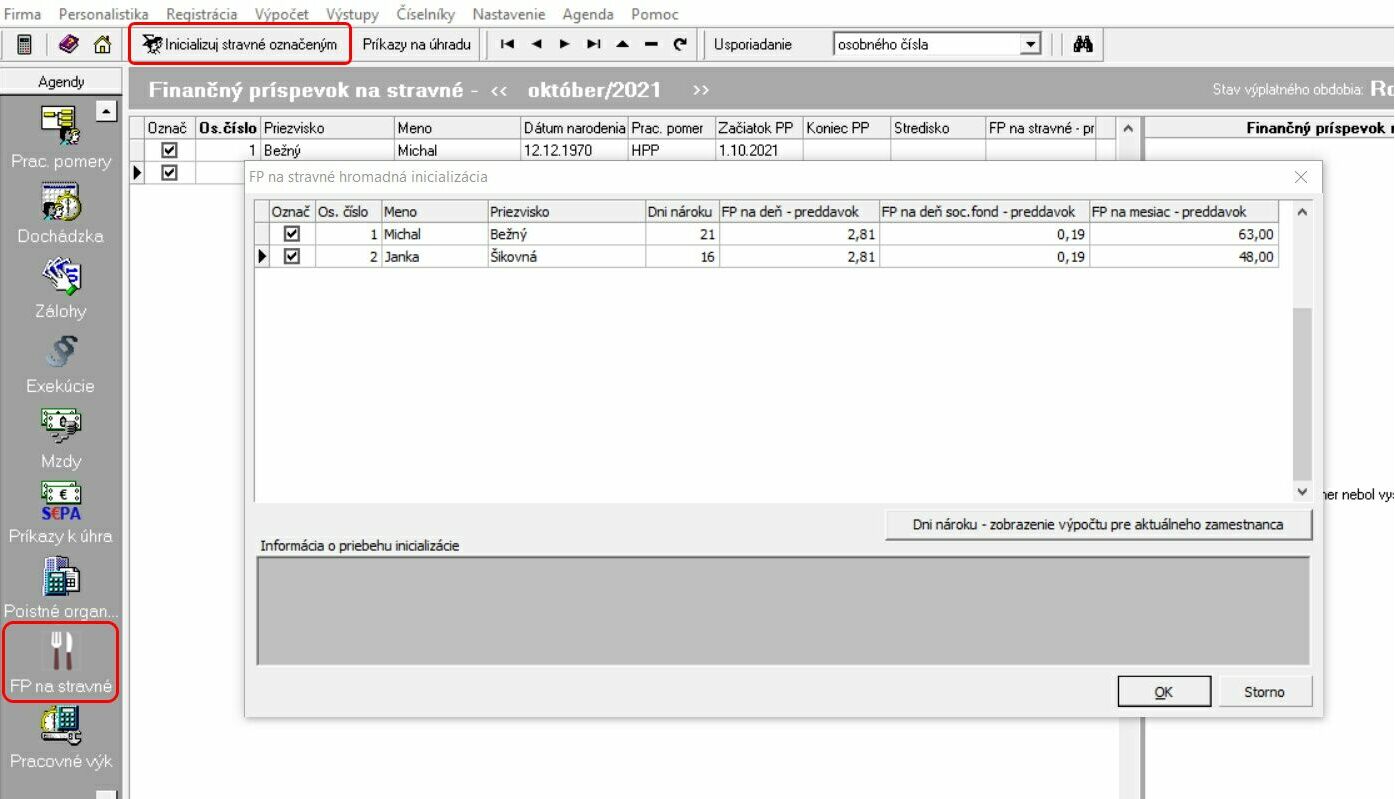Select Dni nároku value 16

pos(682,256)
